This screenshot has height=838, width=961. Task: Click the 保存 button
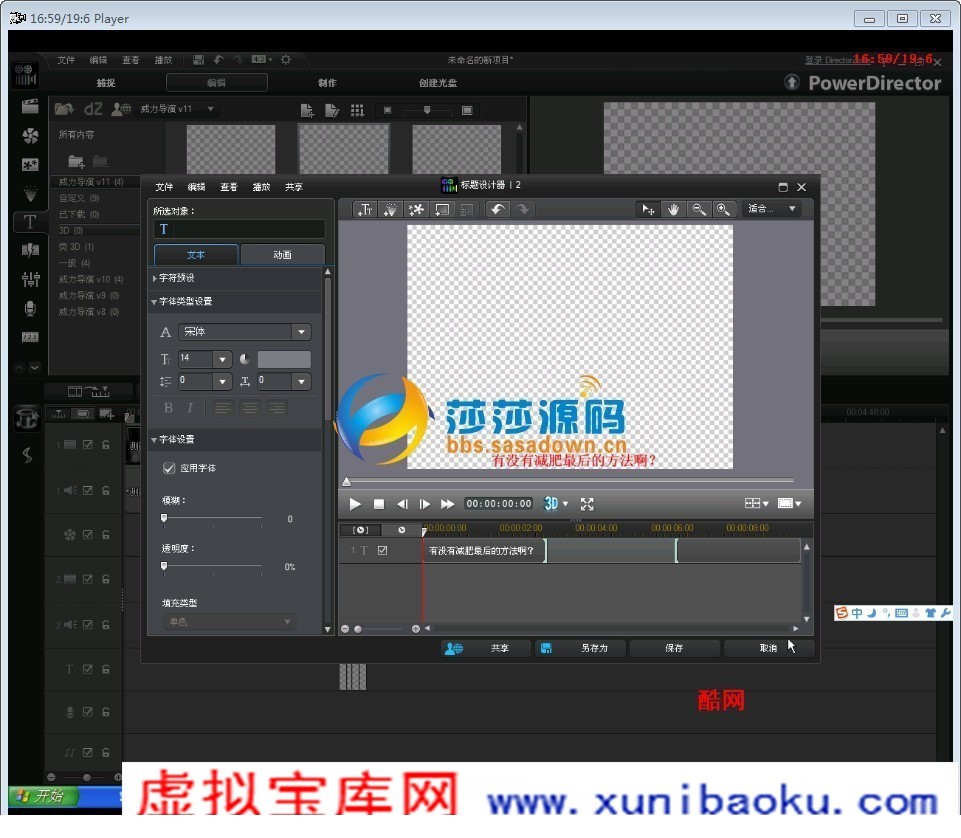pyautogui.click(x=674, y=648)
